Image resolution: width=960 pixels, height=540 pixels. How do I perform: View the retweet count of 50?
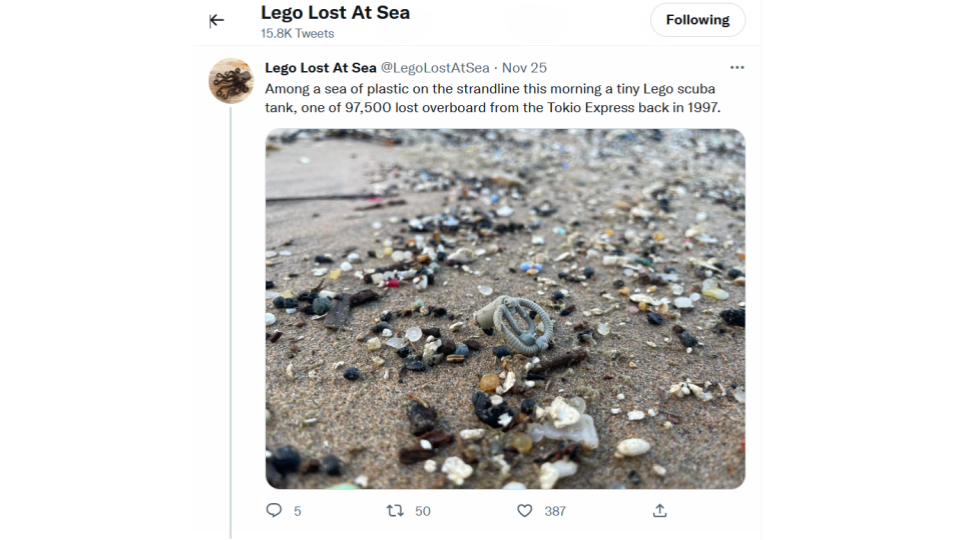(423, 511)
